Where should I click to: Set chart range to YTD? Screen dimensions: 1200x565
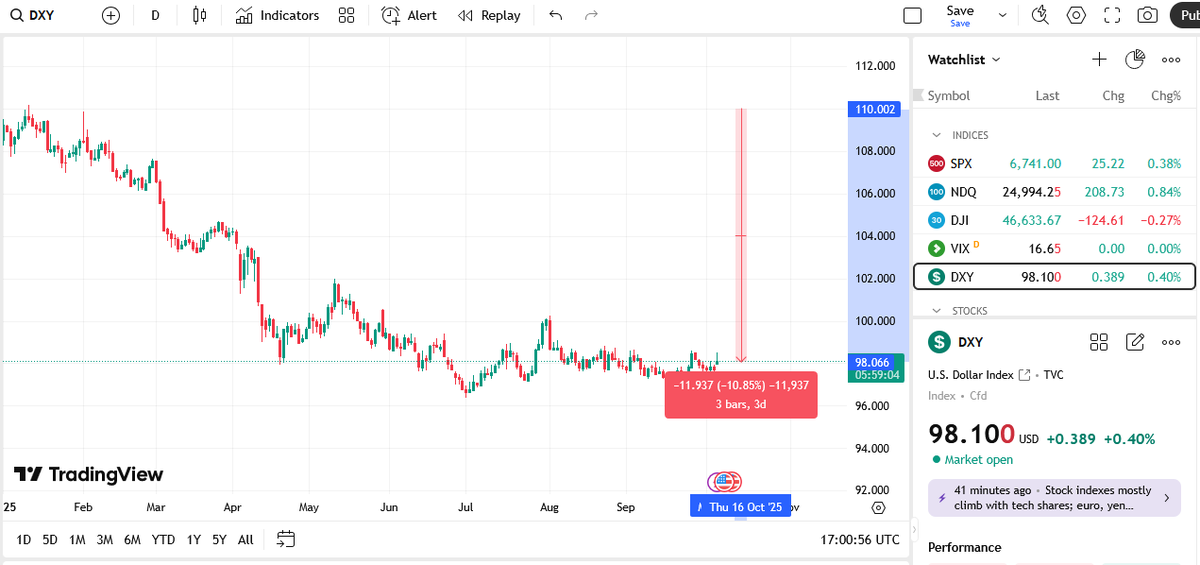[x=163, y=540]
